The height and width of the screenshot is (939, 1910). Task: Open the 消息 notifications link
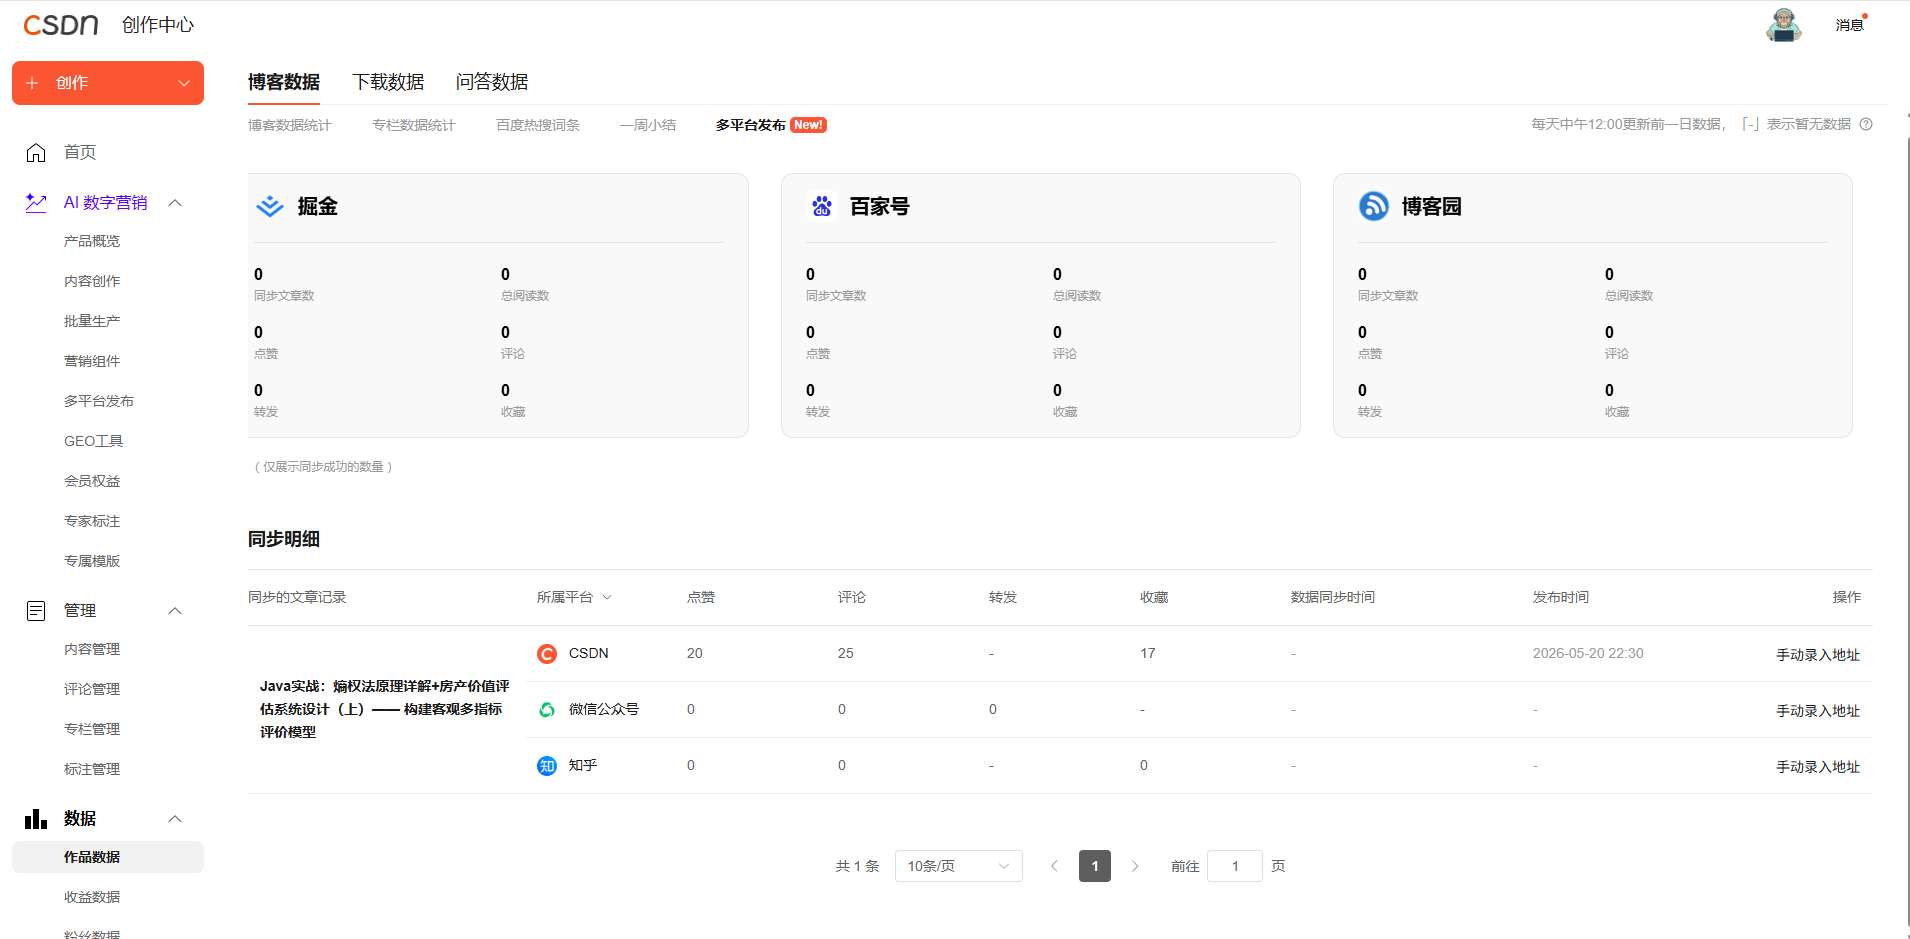coord(1850,25)
